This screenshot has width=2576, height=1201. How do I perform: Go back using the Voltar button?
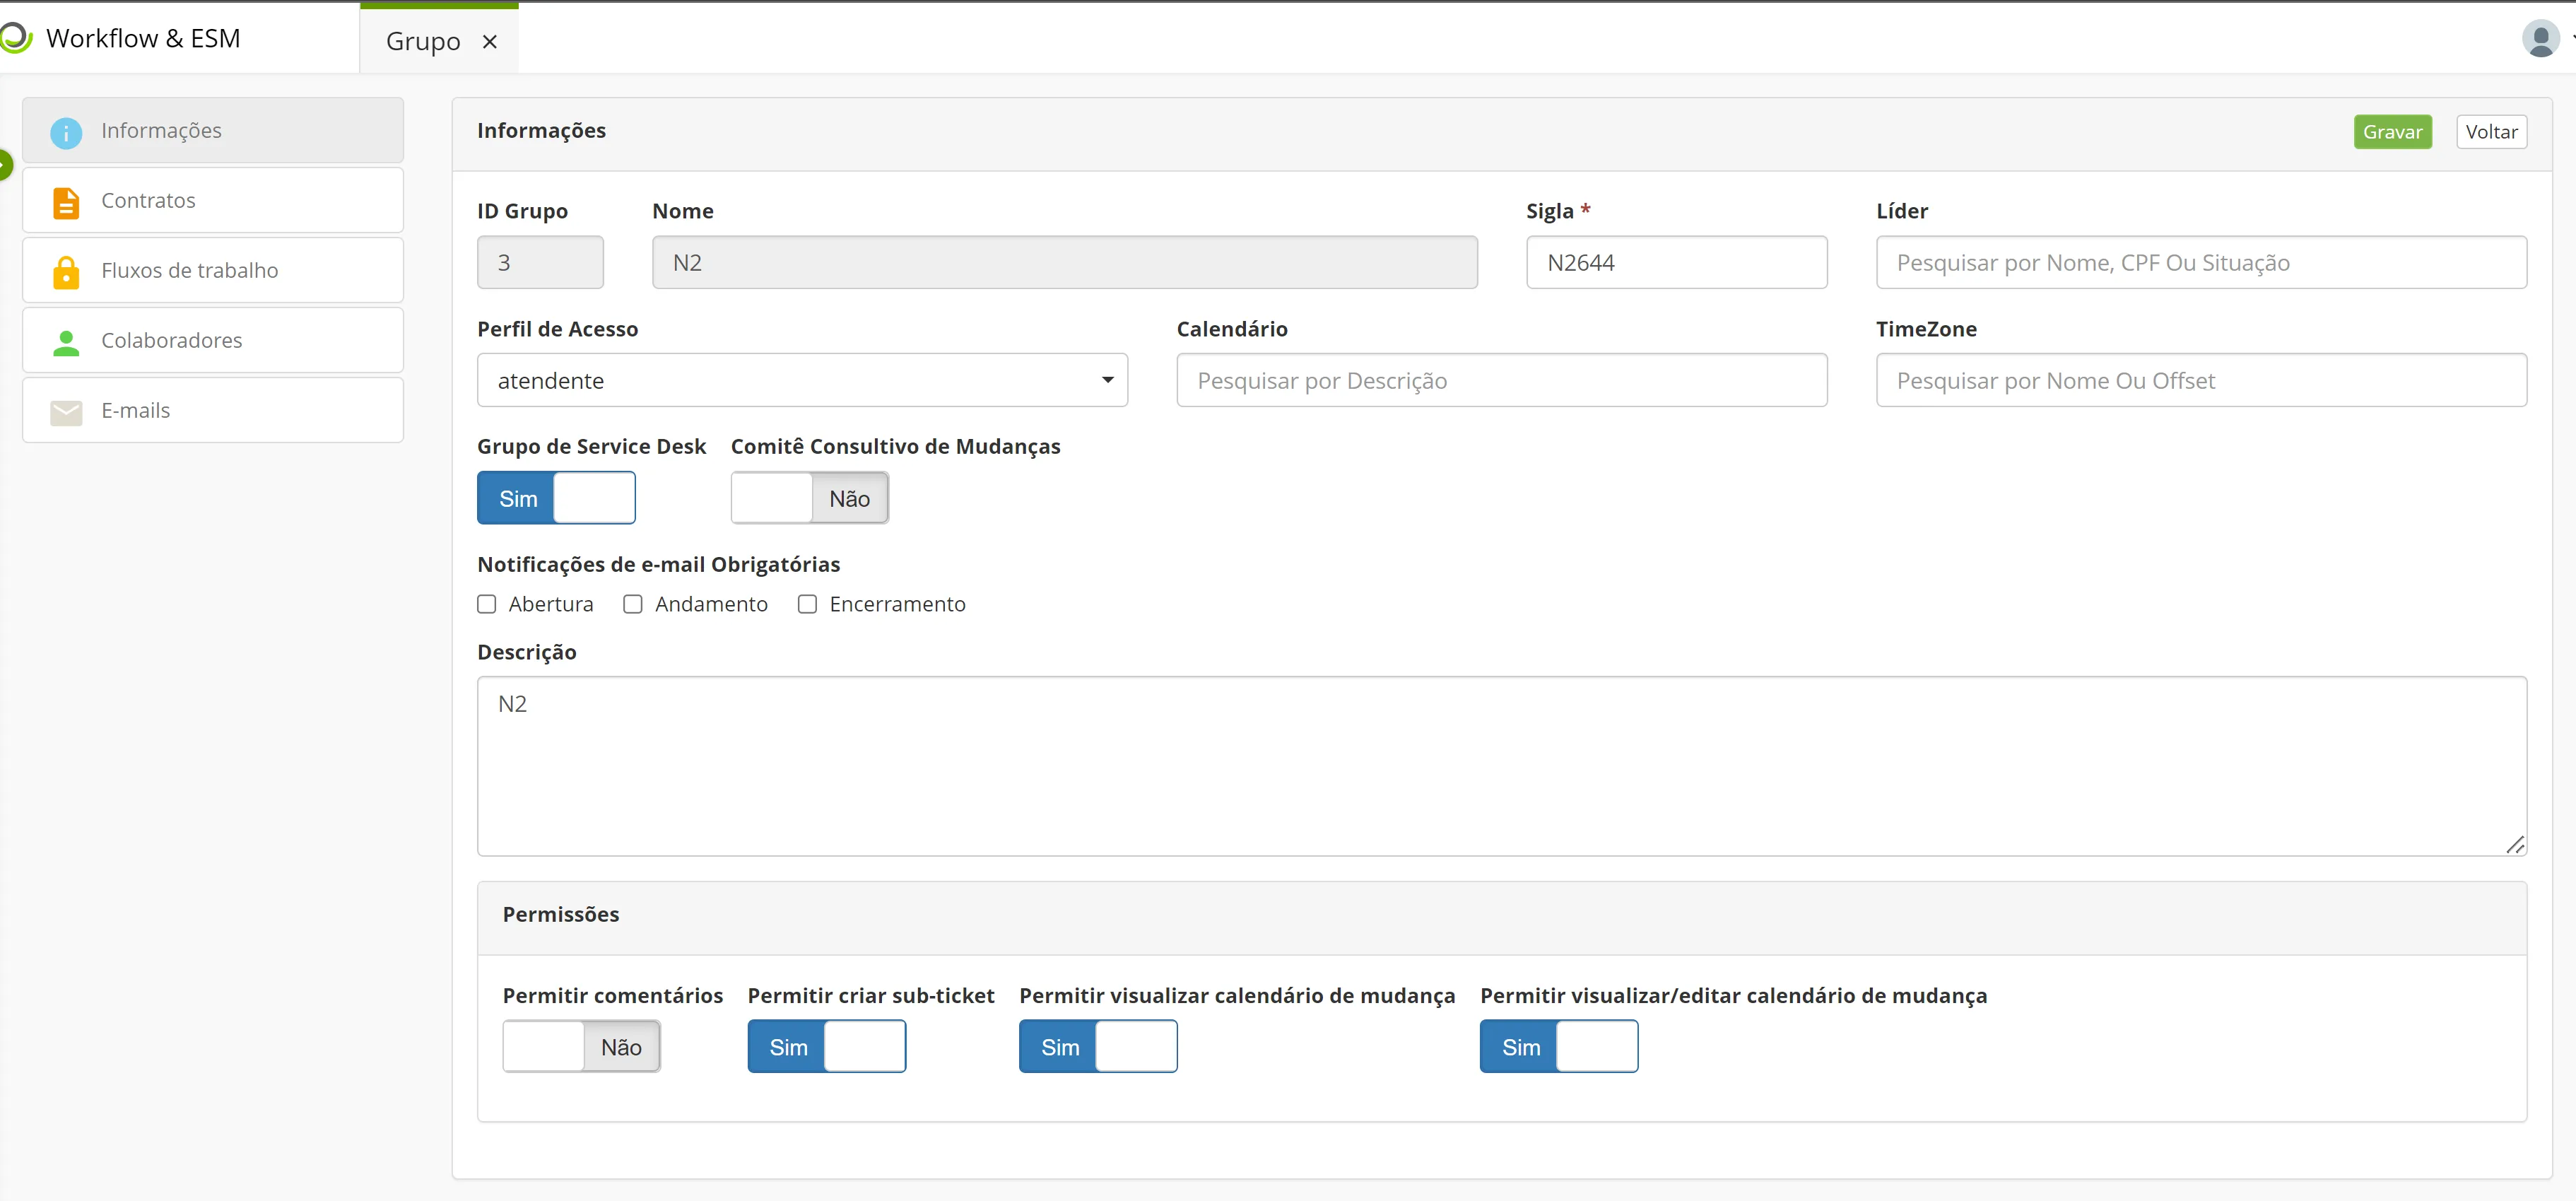(x=2491, y=132)
